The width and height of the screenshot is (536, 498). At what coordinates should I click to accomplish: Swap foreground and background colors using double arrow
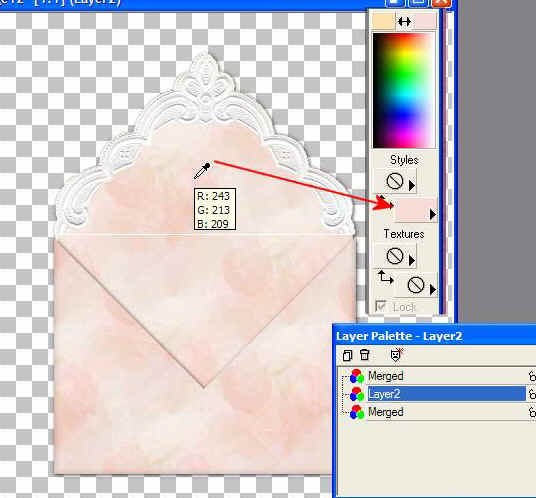pos(404,22)
